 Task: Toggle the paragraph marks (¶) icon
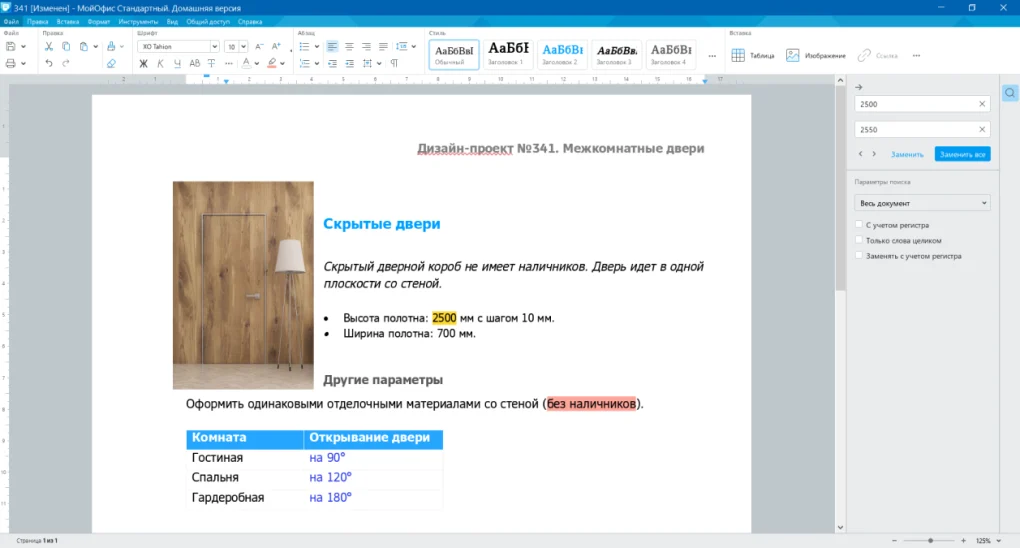click(x=394, y=63)
